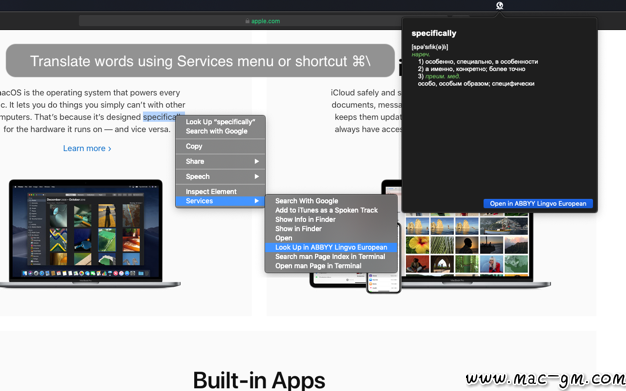The height and width of the screenshot is (391, 626).
Task: Click Open in ABBYY Lingvo European button
Action: tap(538, 203)
